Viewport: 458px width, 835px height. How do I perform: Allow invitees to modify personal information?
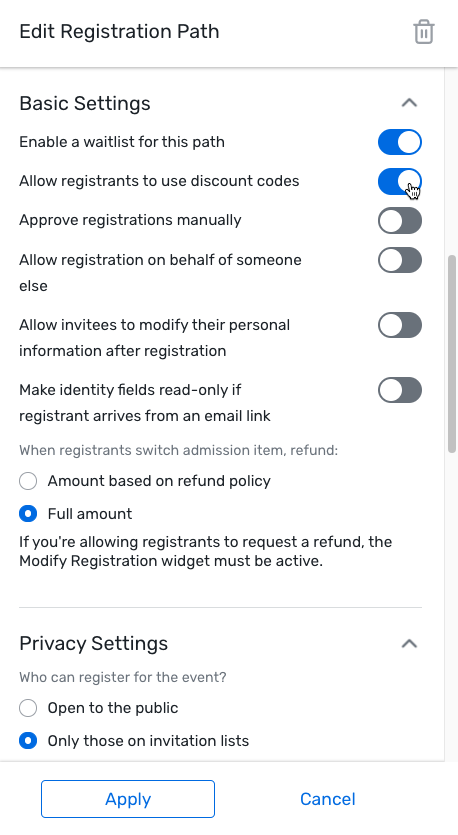[400, 325]
